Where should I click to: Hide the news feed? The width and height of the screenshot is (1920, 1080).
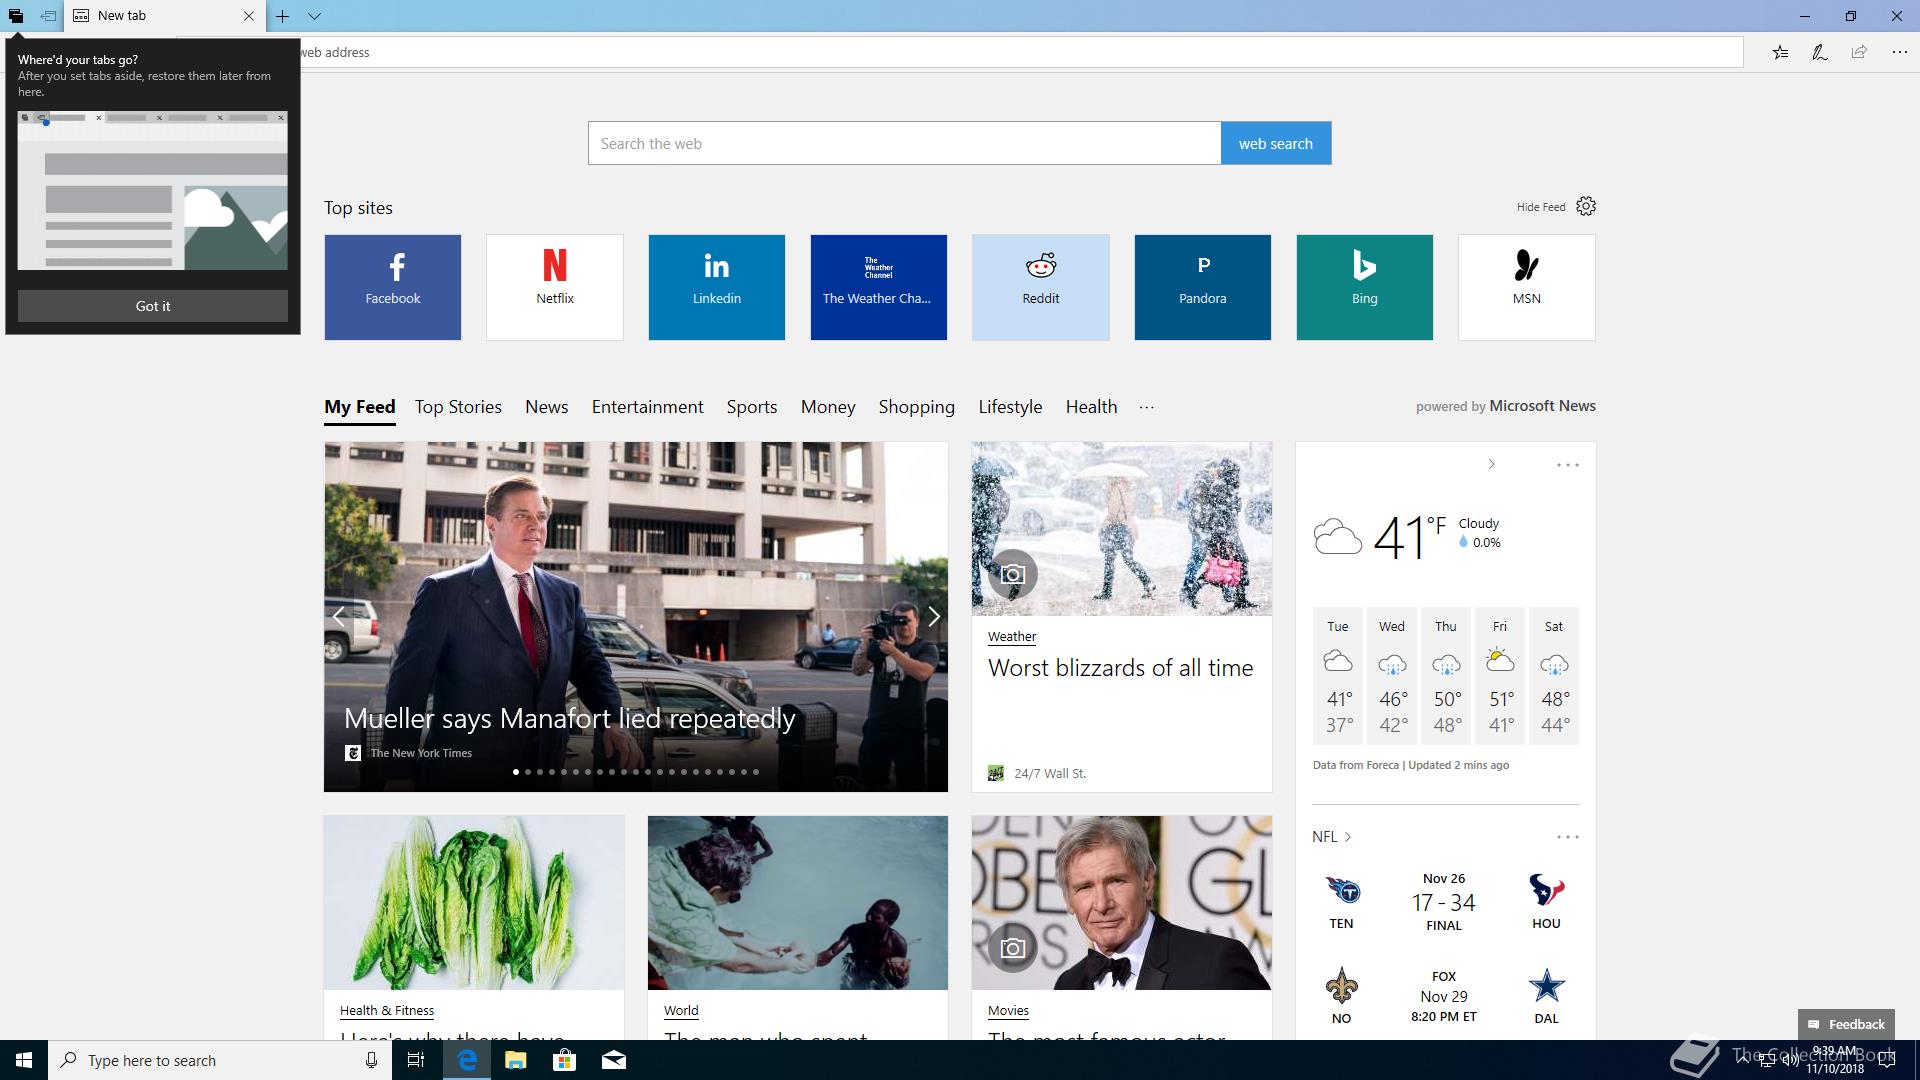[x=1540, y=207]
